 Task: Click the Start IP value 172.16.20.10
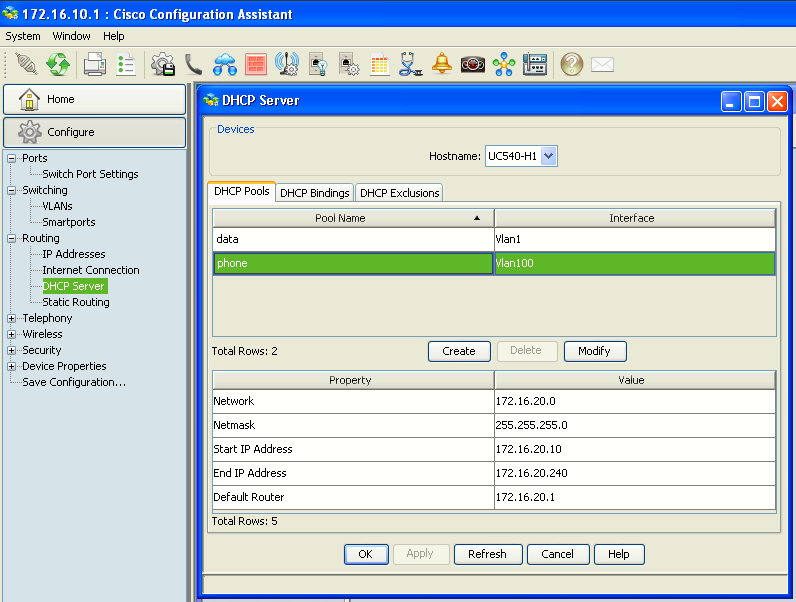click(528, 449)
